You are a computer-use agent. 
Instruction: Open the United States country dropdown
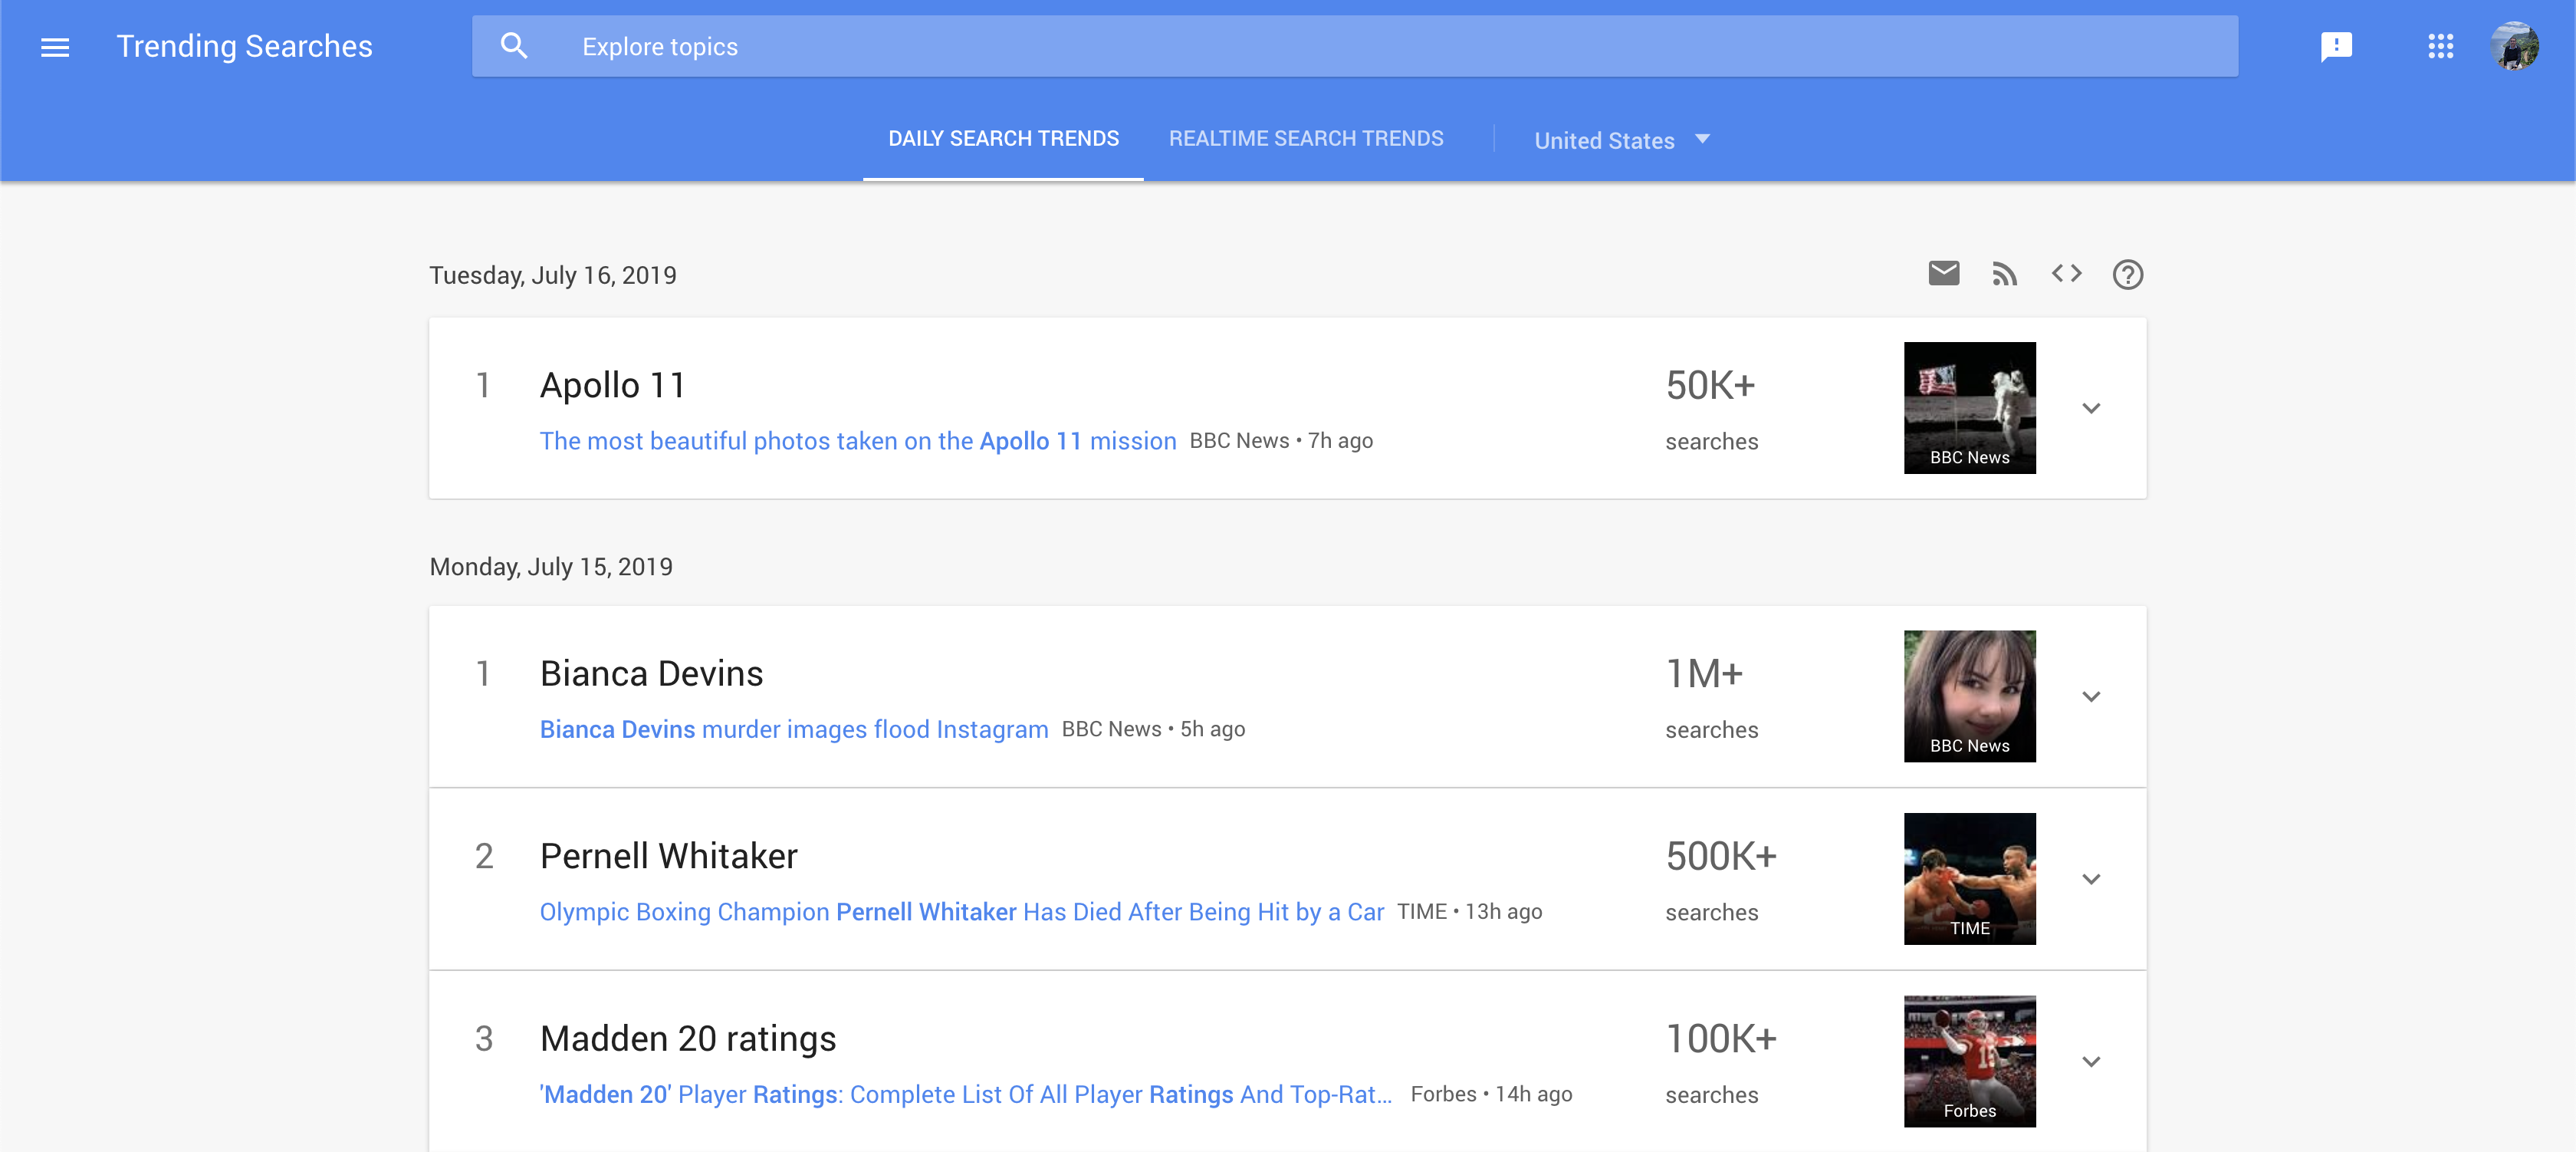tap(1621, 140)
